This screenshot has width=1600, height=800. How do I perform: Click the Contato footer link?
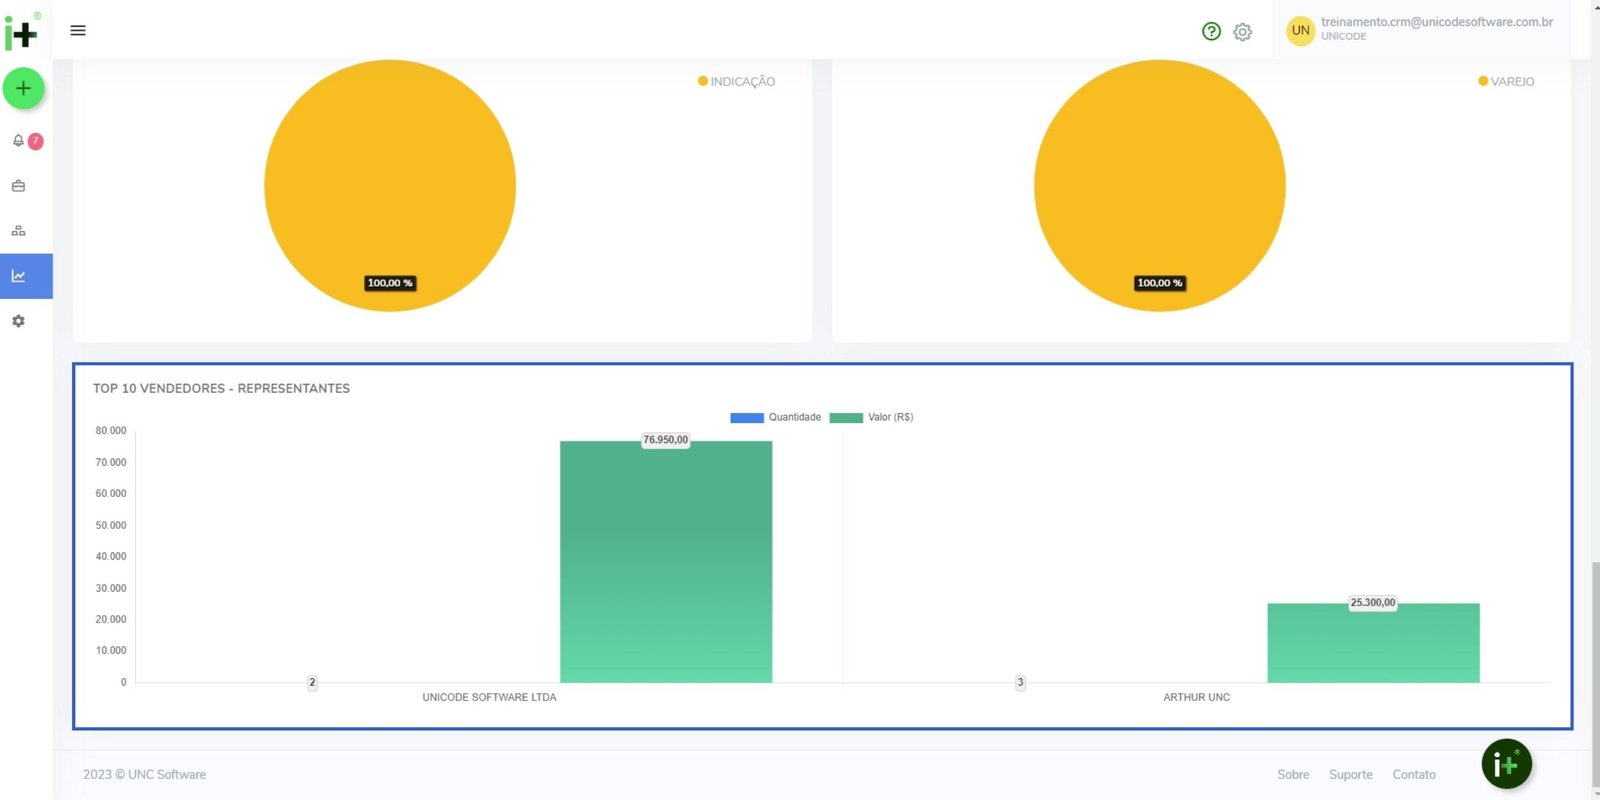[x=1414, y=775]
